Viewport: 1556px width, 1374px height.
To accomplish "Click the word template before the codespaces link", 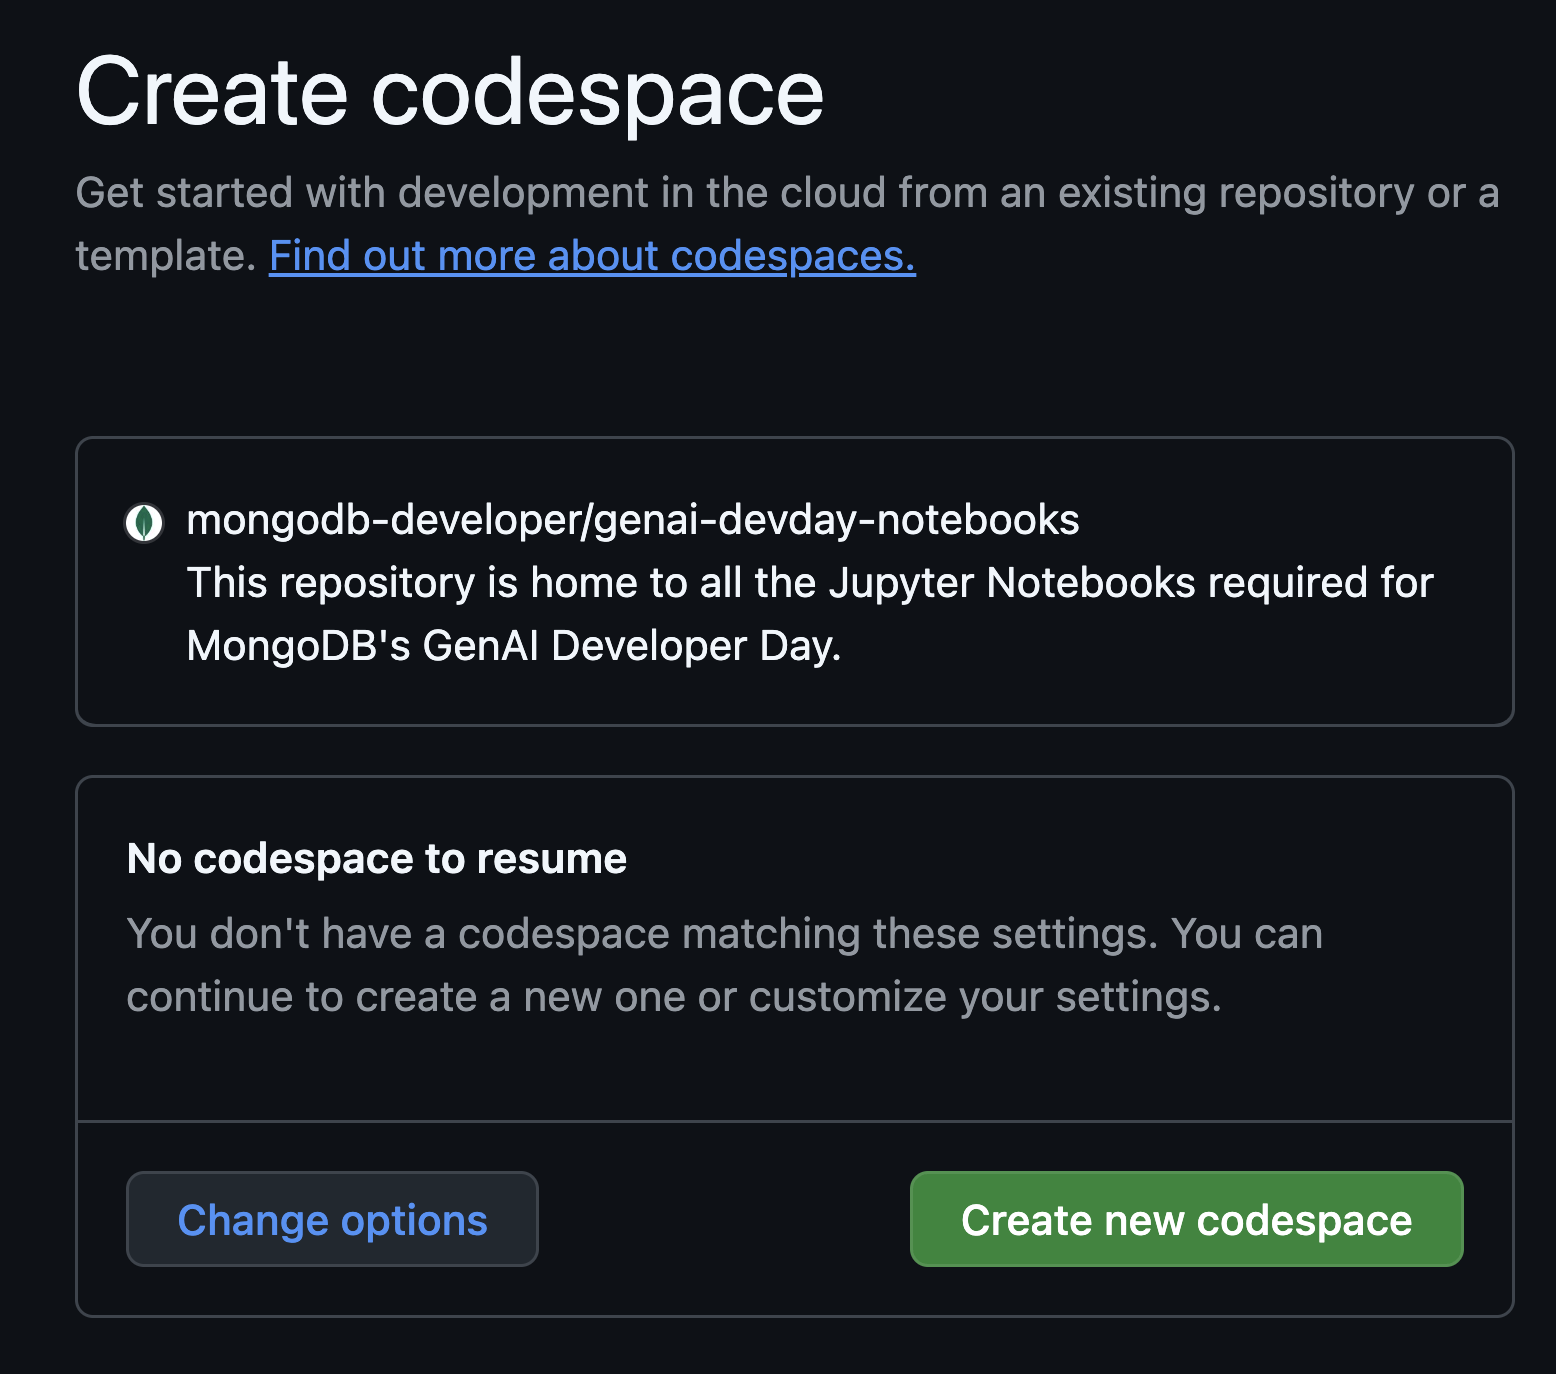I will (166, 256).
